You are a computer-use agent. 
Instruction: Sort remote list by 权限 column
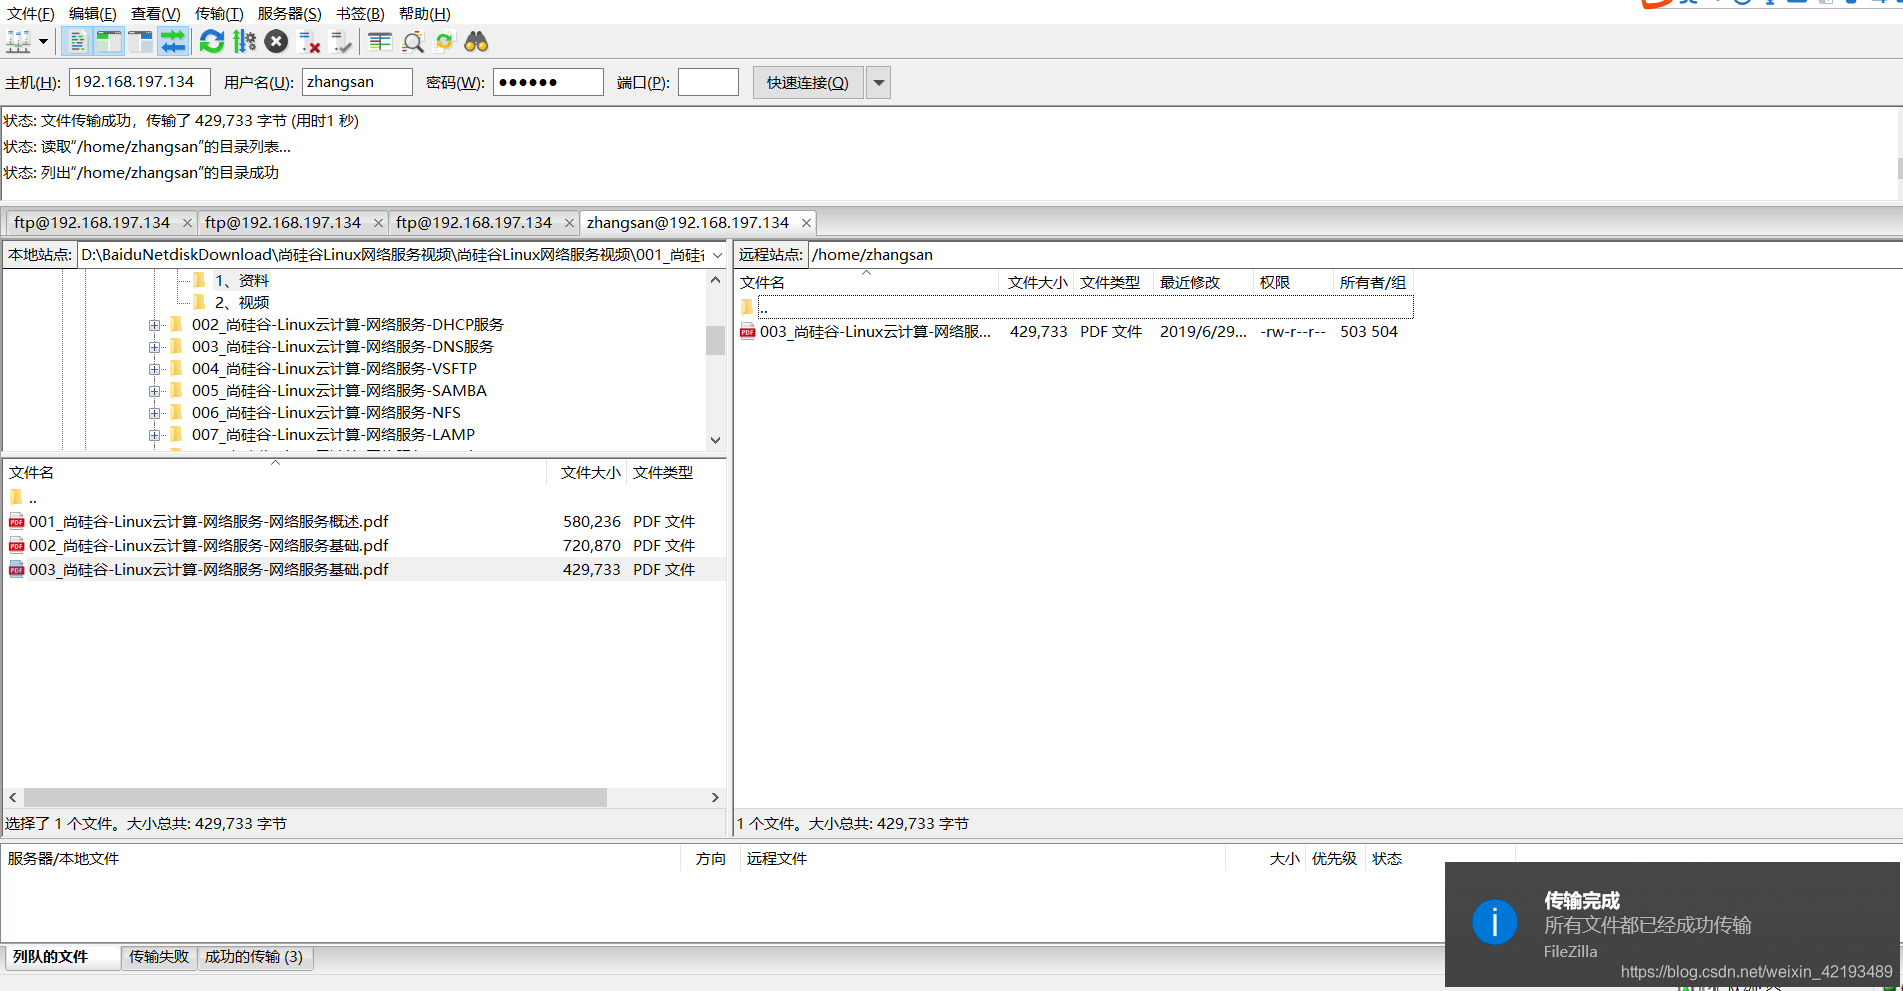(1293, 283)
